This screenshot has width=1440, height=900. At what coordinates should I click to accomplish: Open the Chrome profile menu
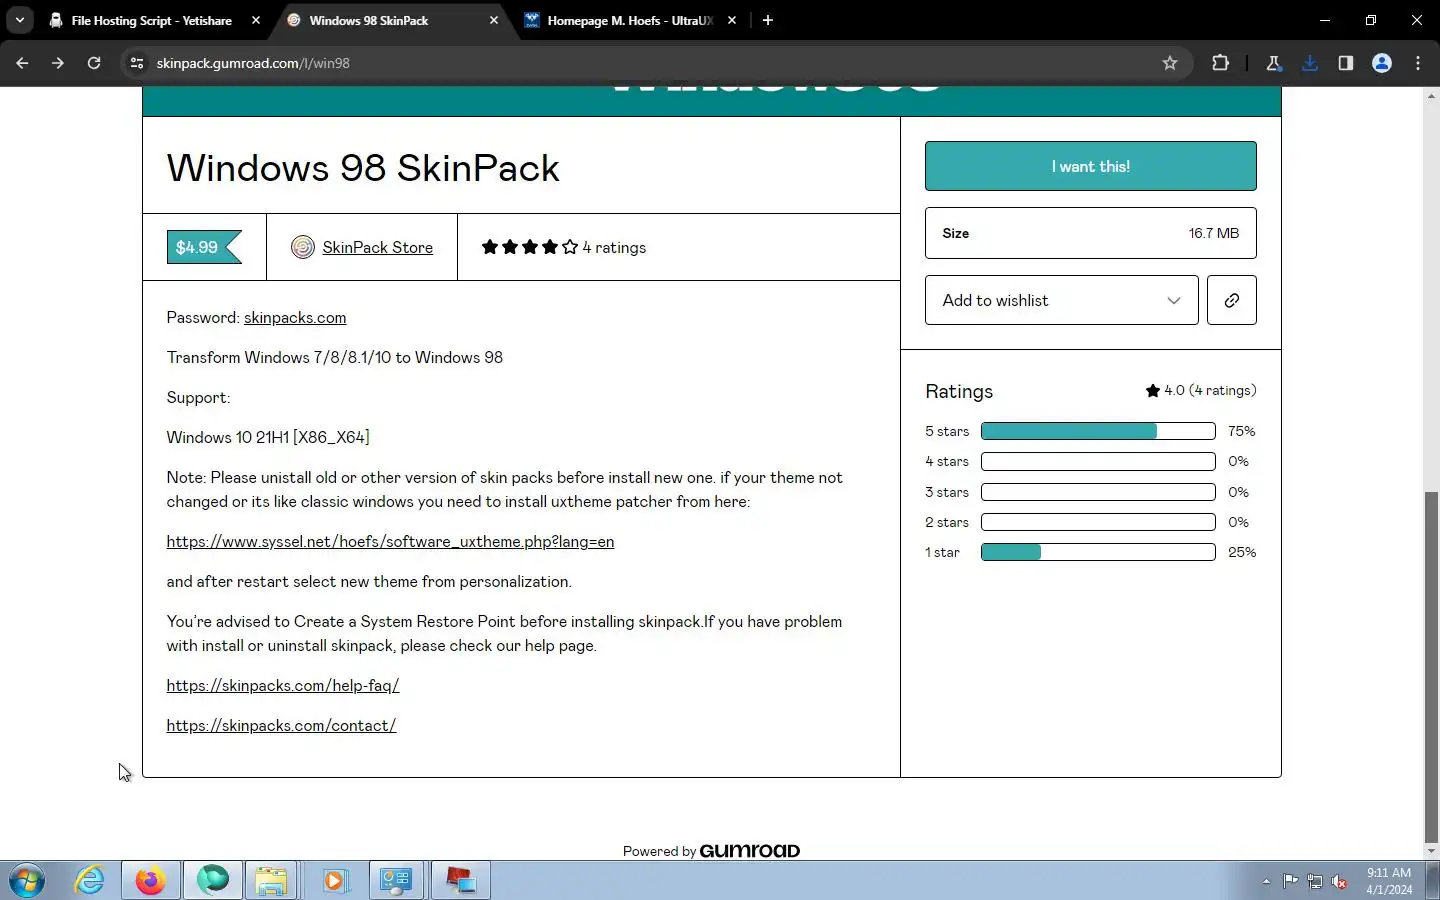[1382, 63]
